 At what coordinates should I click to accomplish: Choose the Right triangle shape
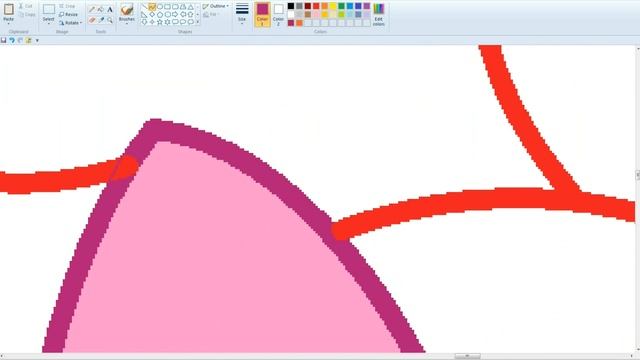tap(144, 14)
